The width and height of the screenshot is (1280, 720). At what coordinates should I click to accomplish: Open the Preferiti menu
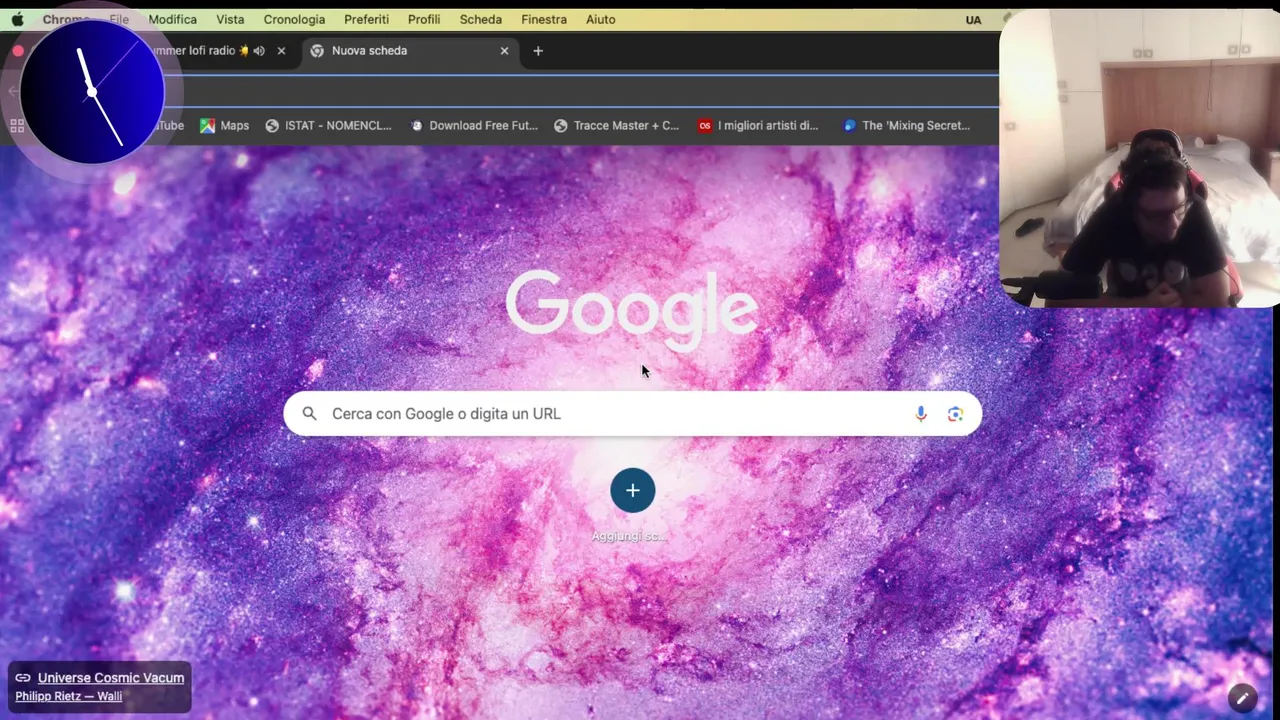click(366, 19)
